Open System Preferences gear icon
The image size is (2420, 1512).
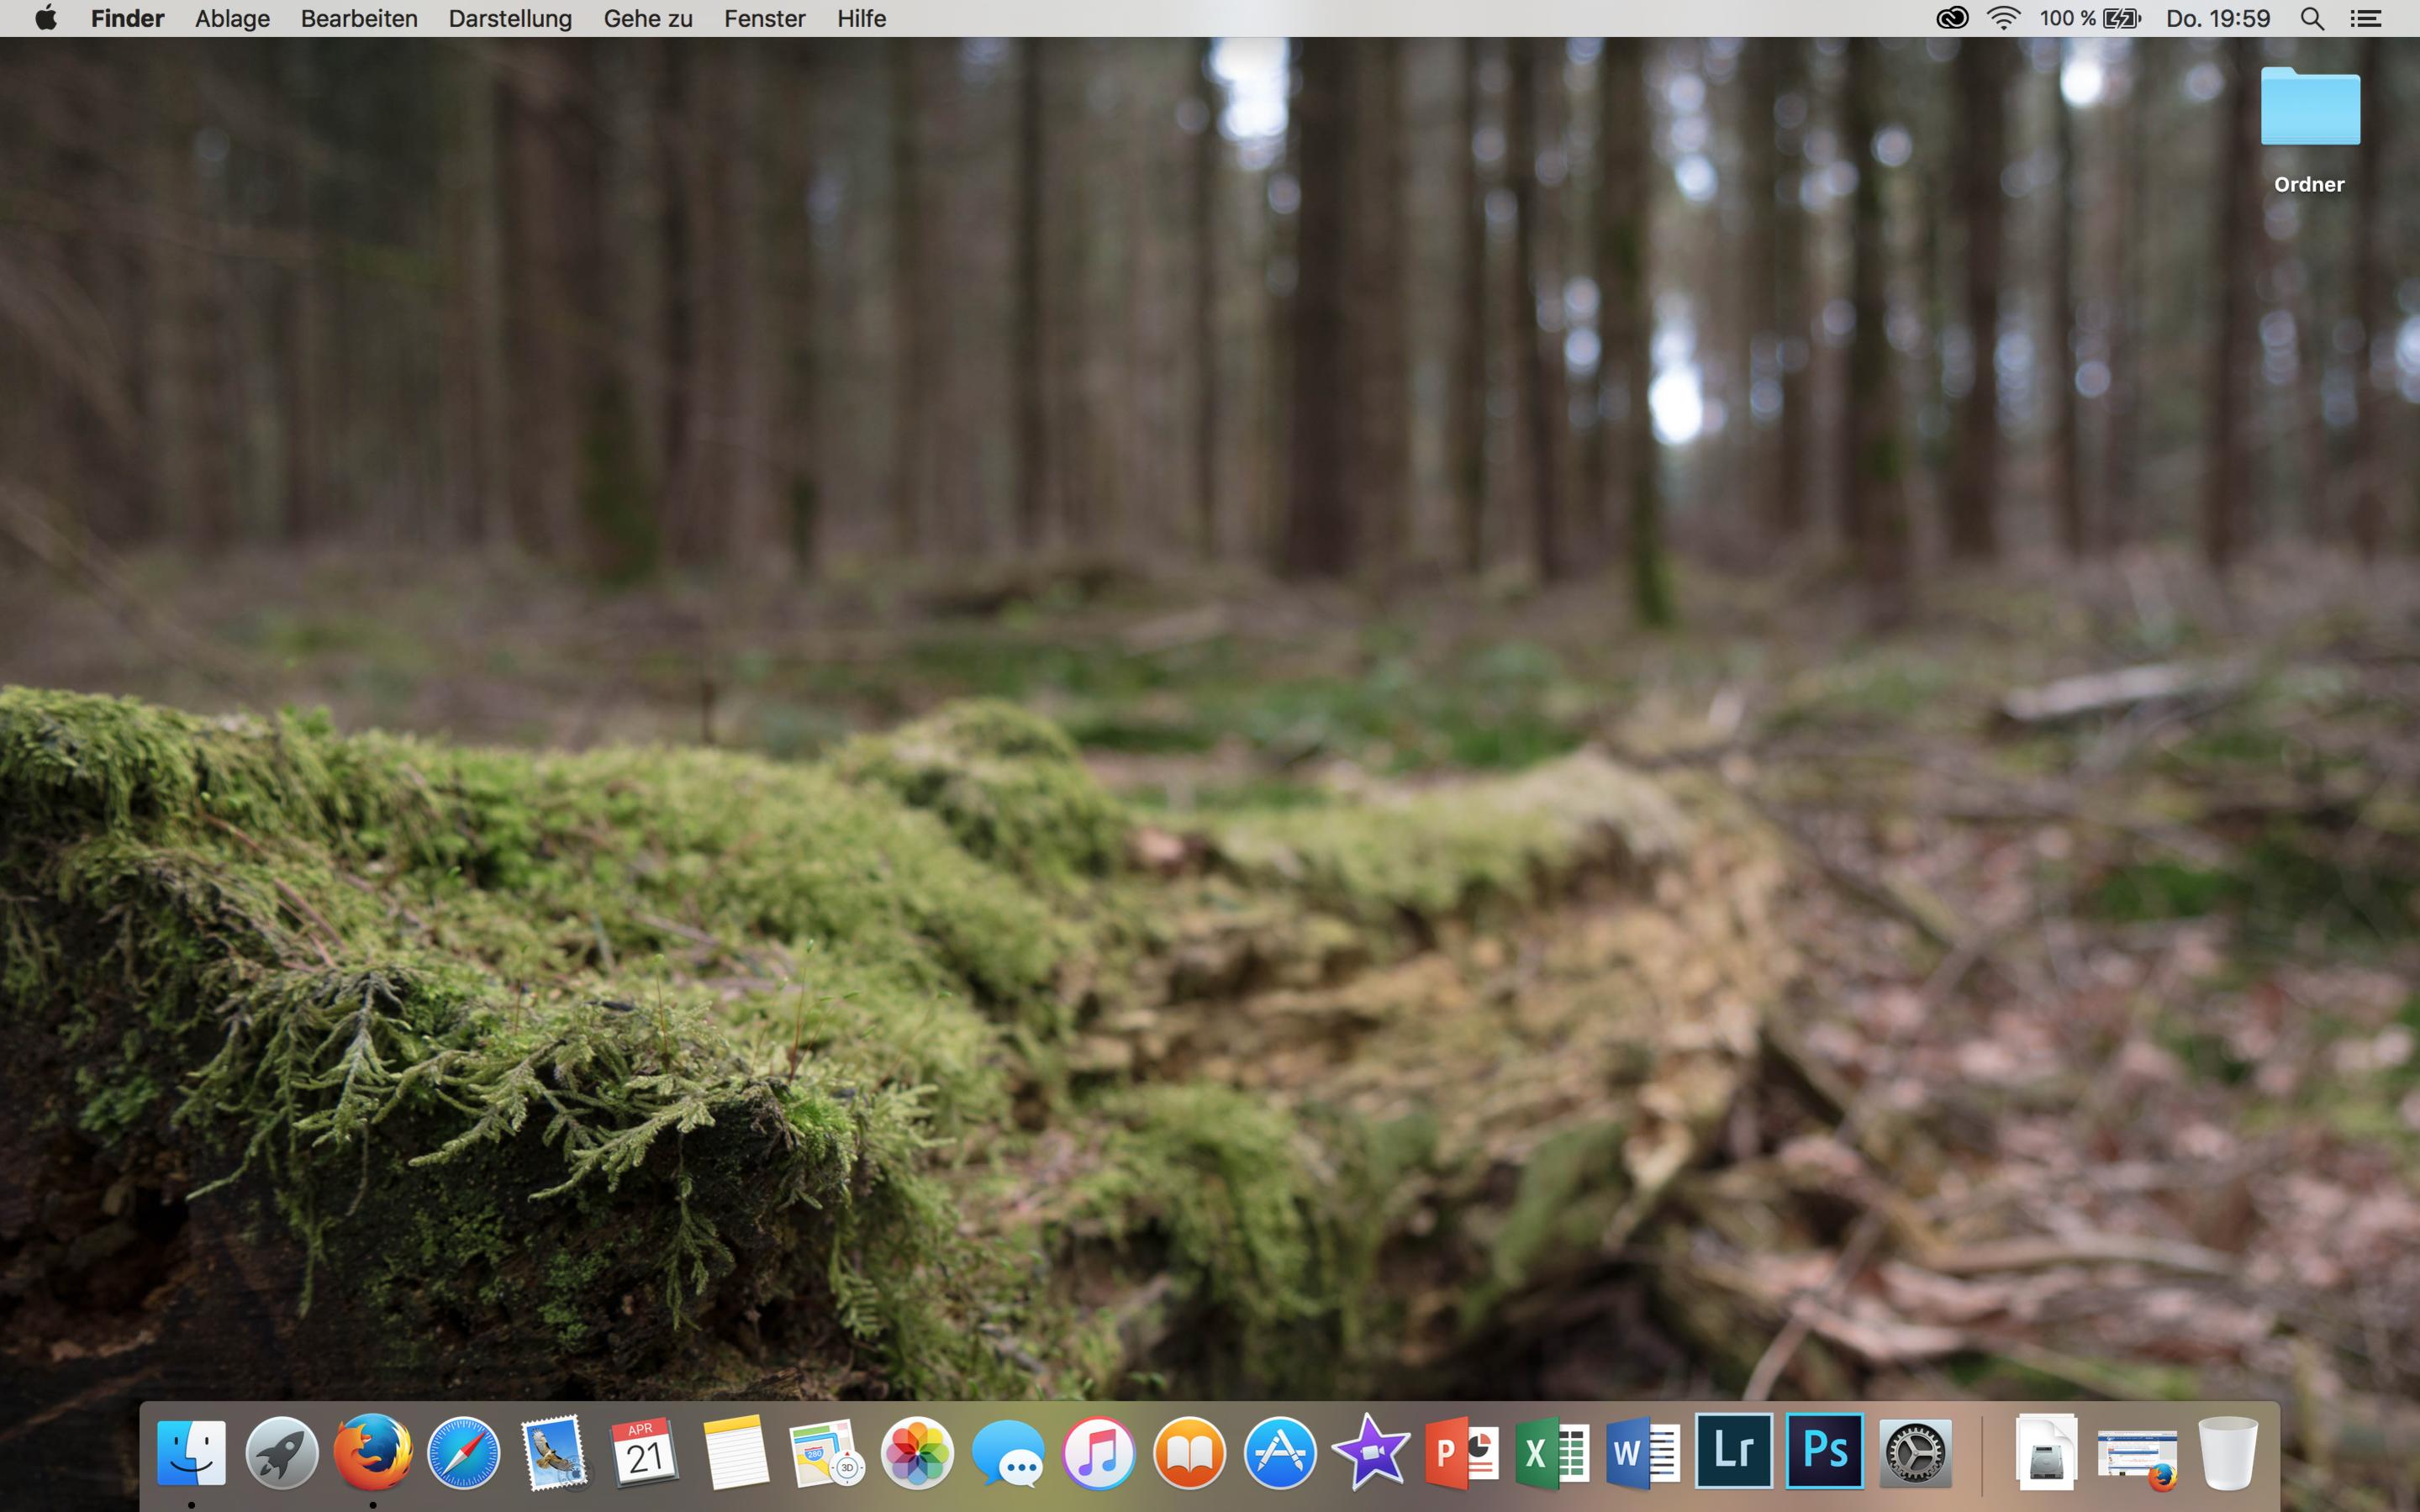1915,1452
